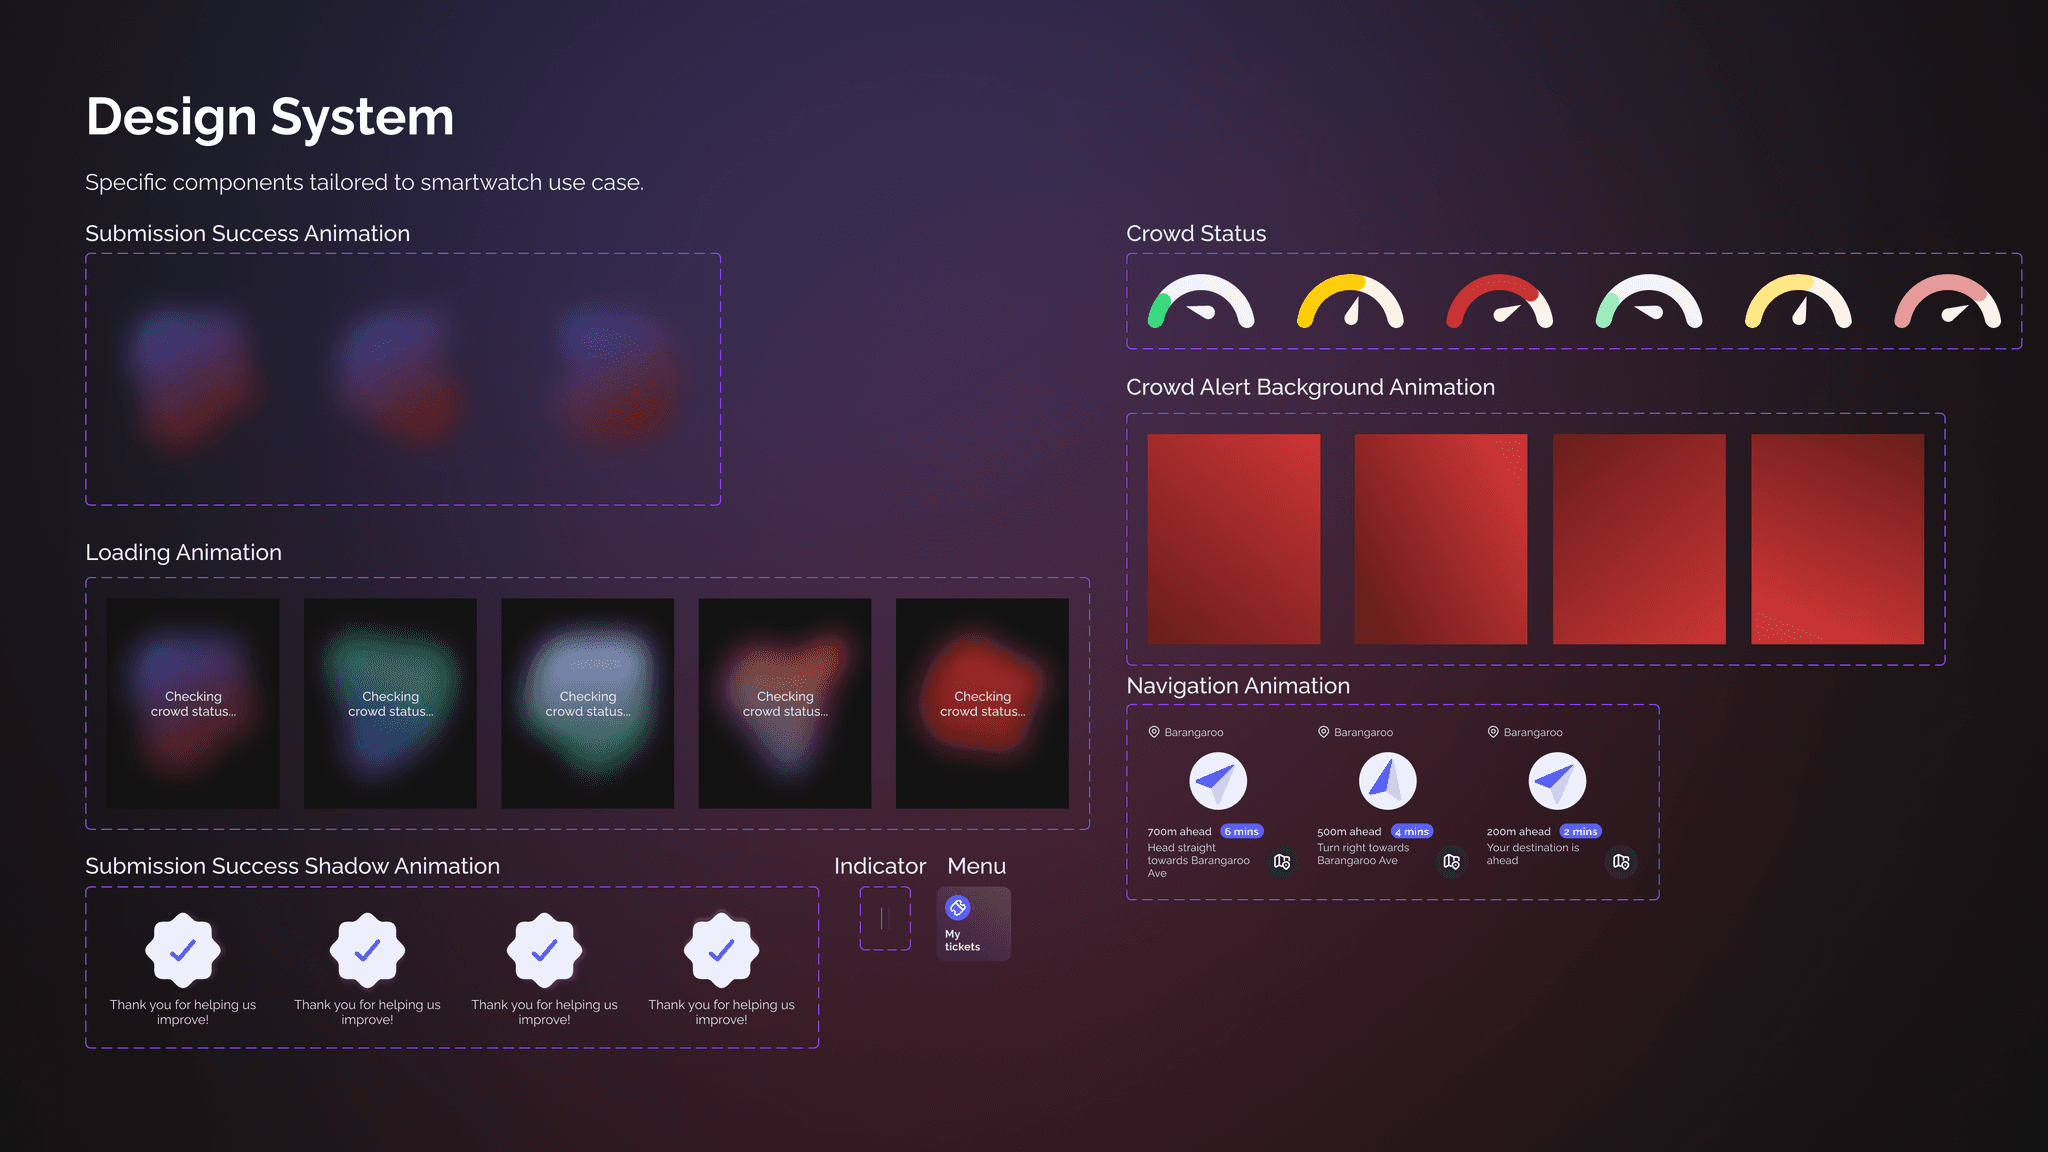
Task: Click the ticket icon in Menu tile
Action: (x=957, y=908)
